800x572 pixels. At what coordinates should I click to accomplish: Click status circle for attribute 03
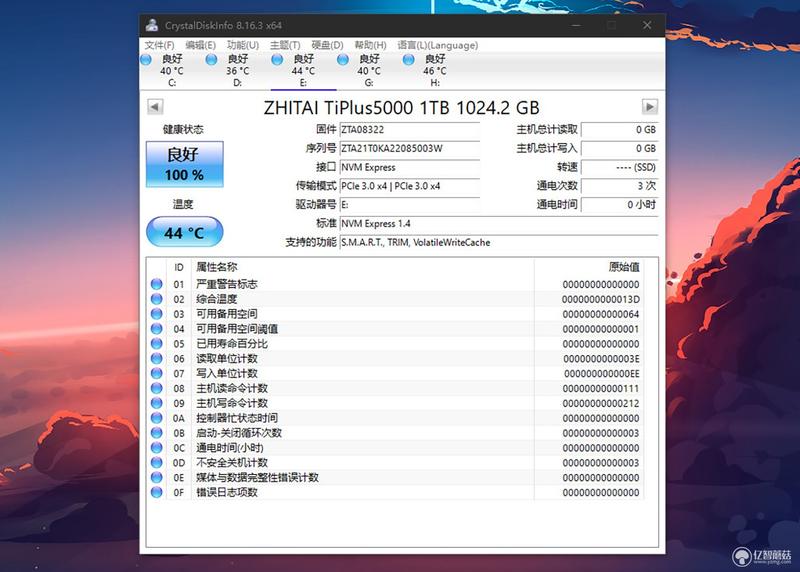pyautogui.click(x=157, y=314)
